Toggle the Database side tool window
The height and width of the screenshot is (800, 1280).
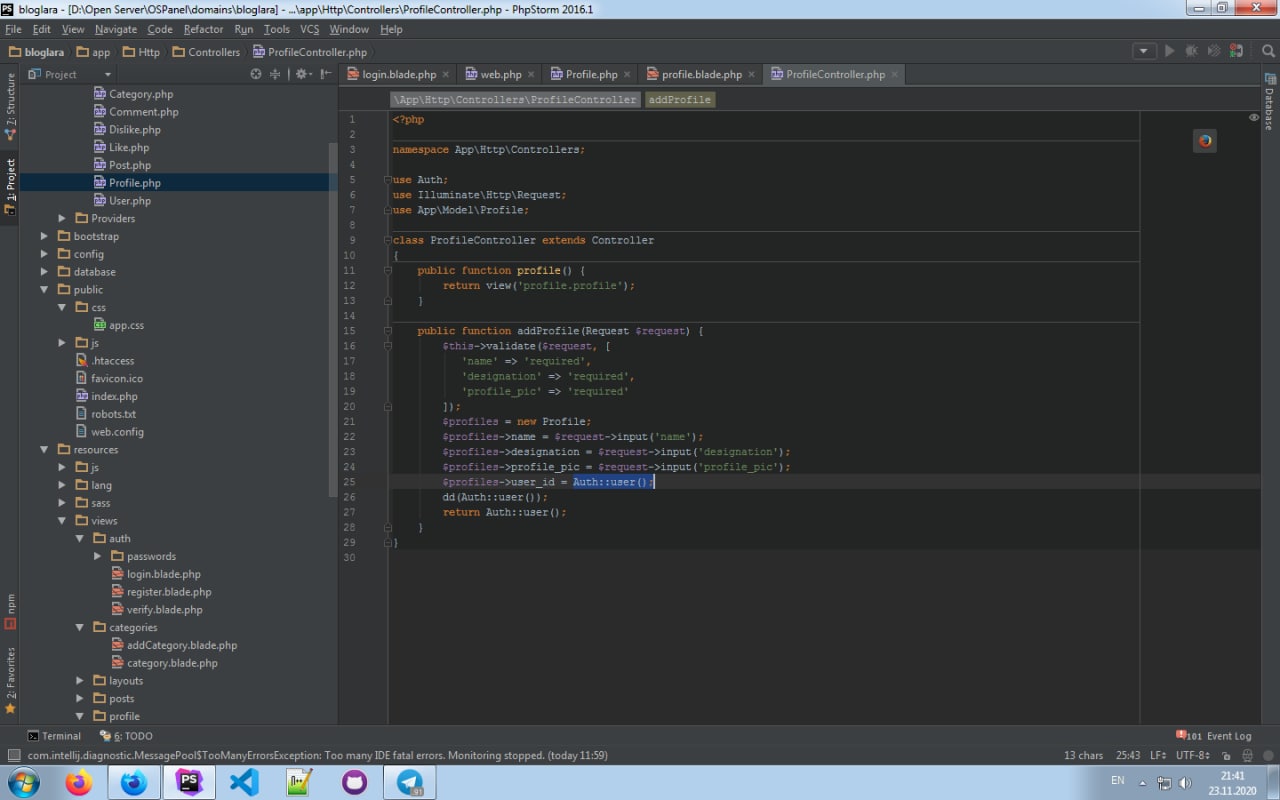(x=1269, y=102)
